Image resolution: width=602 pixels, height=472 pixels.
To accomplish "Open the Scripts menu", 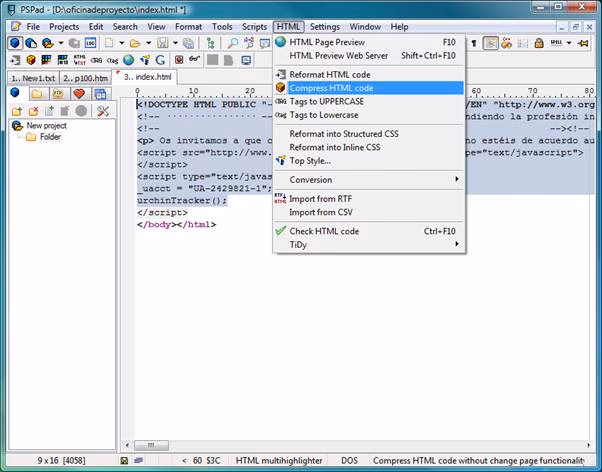I will 255,27.
